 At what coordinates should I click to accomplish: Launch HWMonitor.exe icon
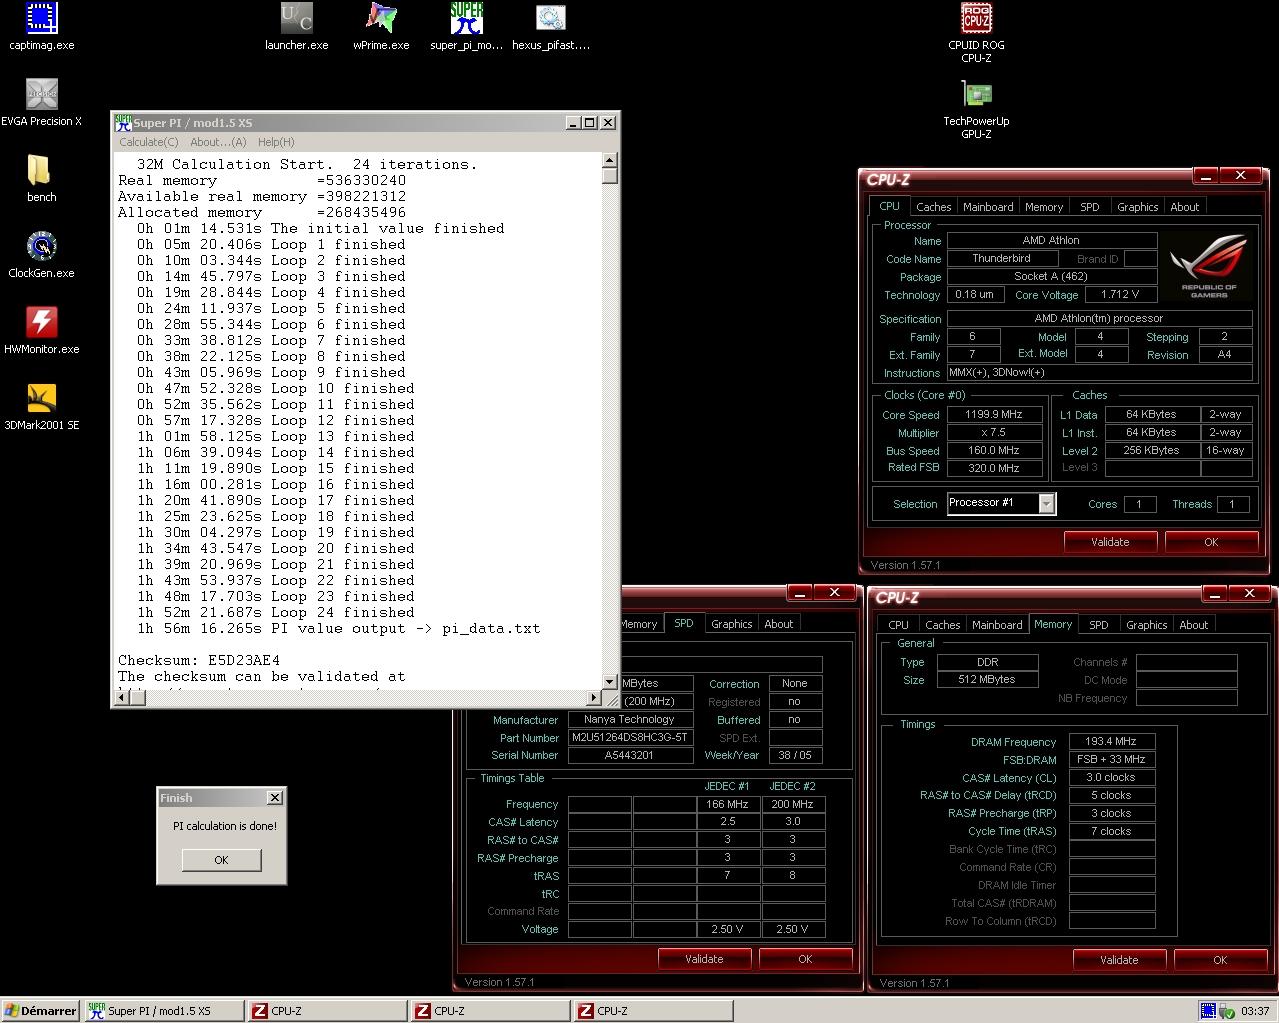click(41, 330)
